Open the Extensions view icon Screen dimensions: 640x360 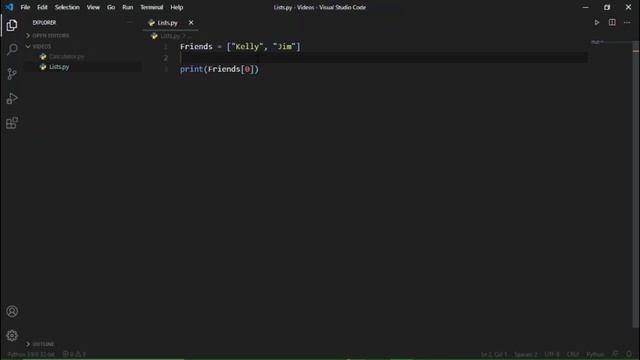point(12,123)
